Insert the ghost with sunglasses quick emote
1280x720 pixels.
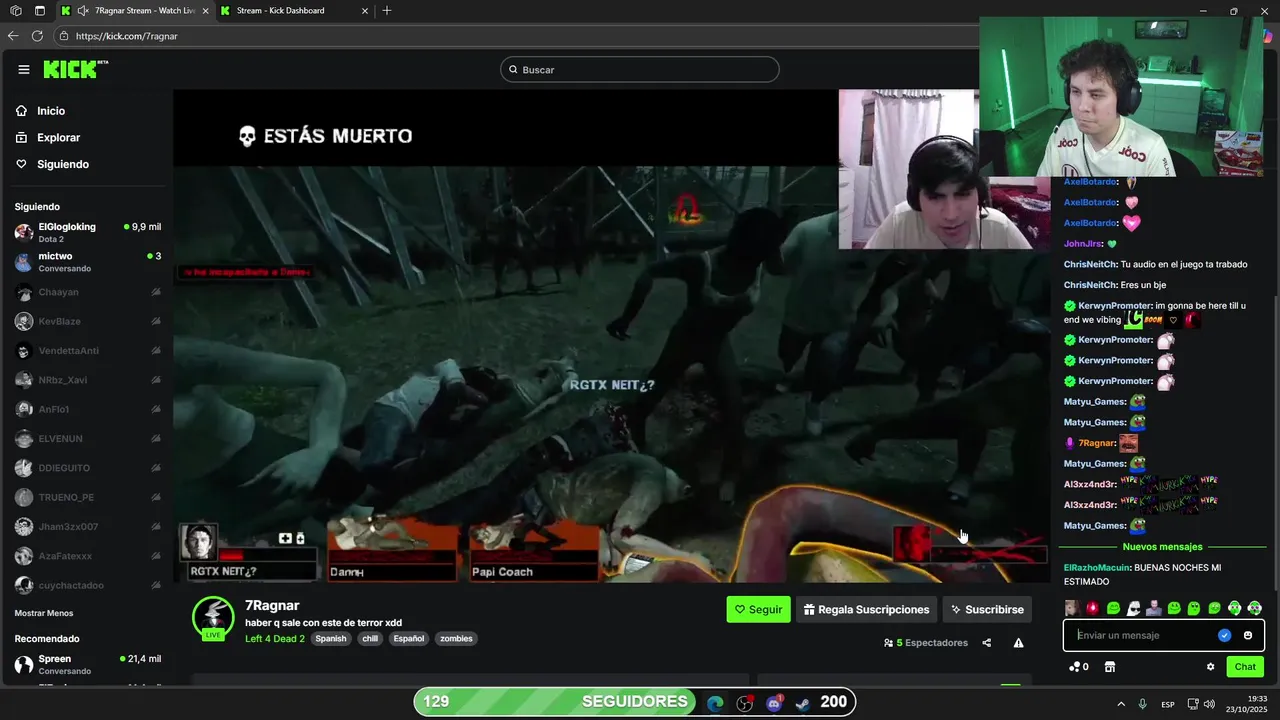point(1133,608)
